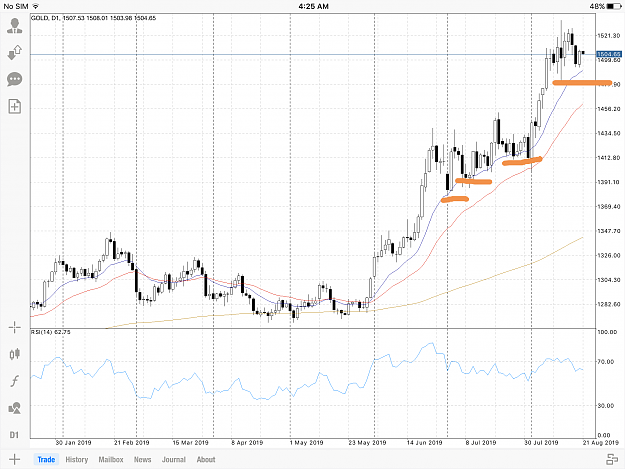Click the RSI 30.00 level label
The height and width of the screenshot is (469, 625).
click(x=606, y=406)
